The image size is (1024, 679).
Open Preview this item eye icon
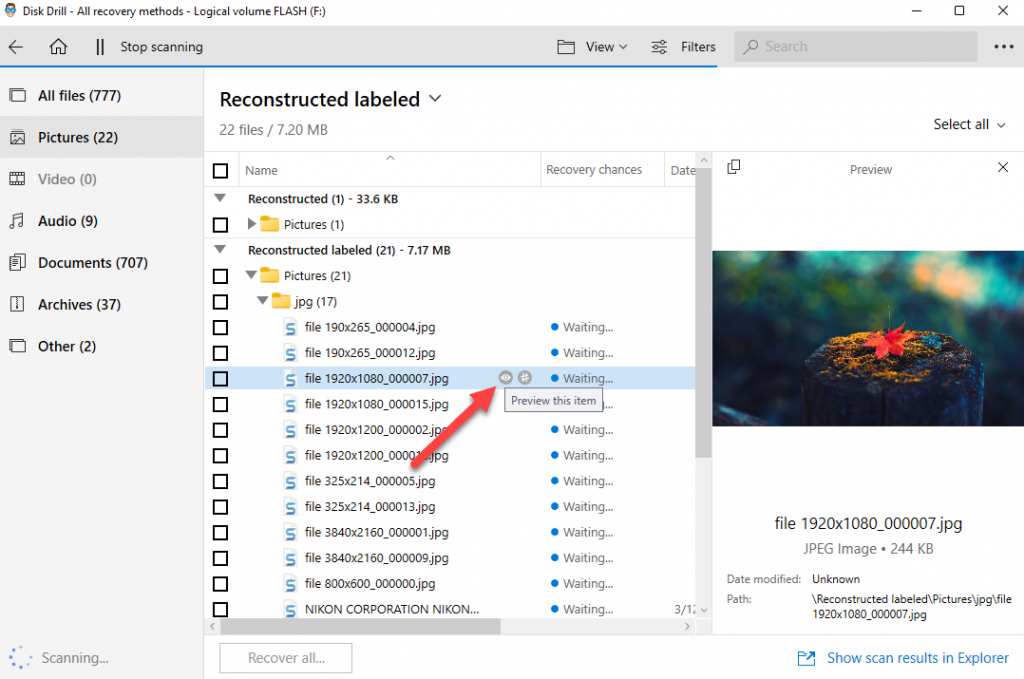[505, 378]
